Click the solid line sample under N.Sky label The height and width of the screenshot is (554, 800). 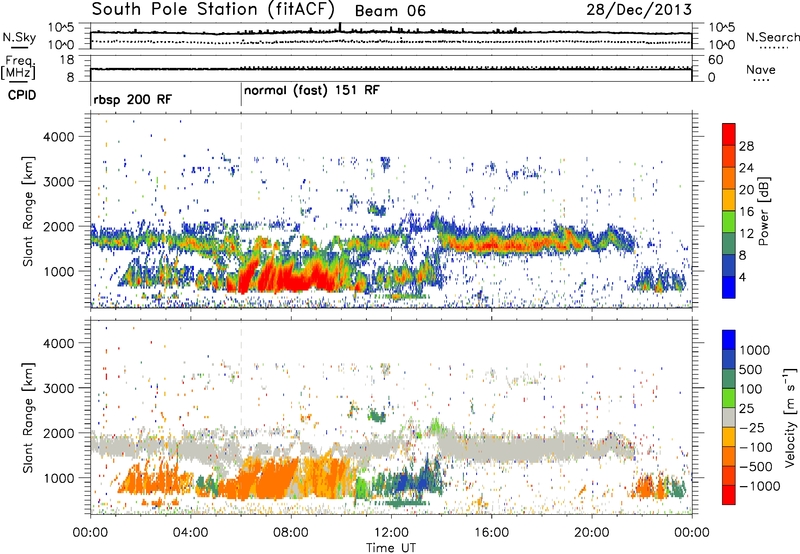point(19,47)
